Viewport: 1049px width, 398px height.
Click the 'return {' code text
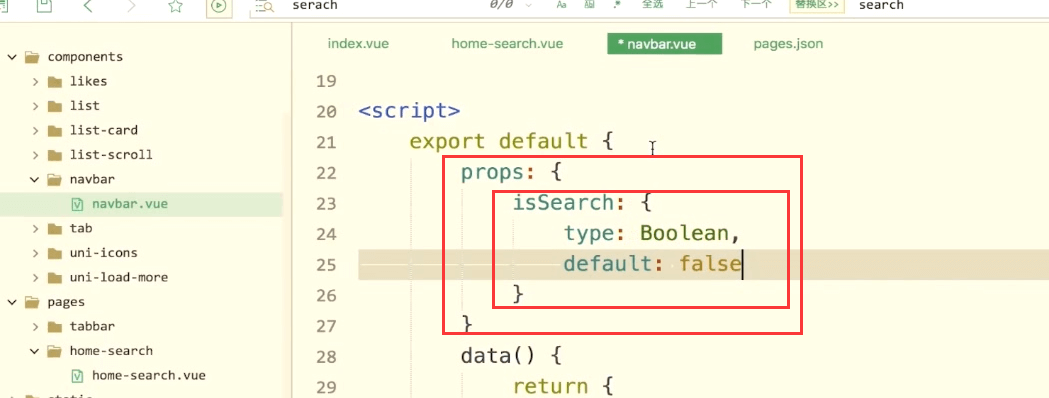[x=563, y=387]
